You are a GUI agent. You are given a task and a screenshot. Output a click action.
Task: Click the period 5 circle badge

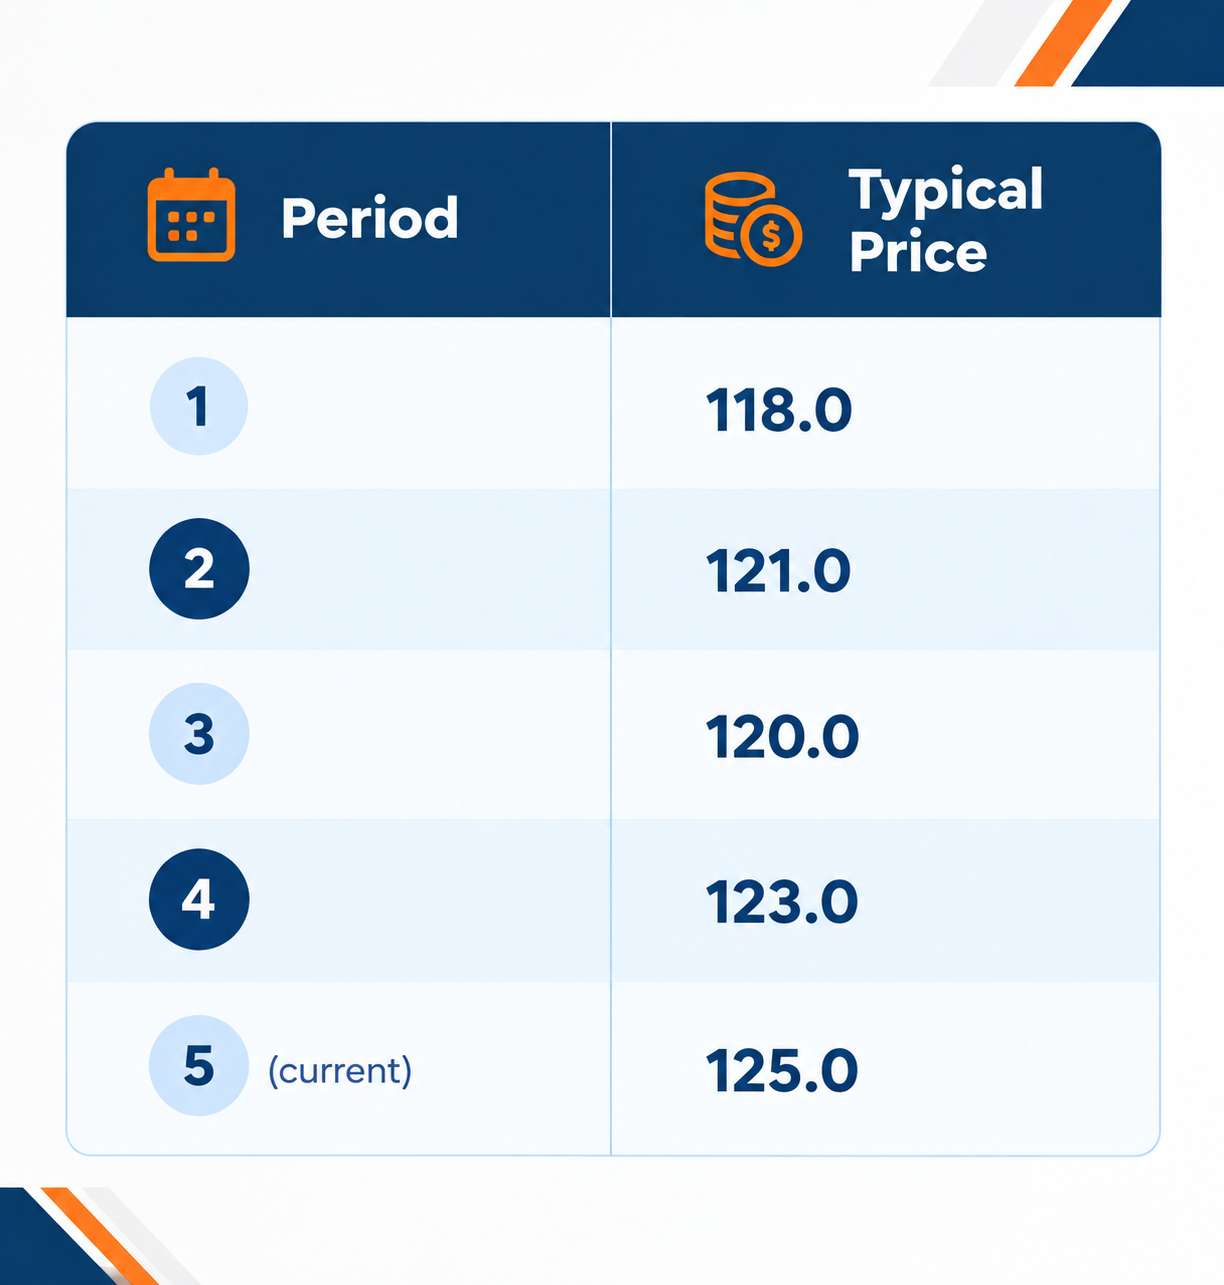[199, 1066]
